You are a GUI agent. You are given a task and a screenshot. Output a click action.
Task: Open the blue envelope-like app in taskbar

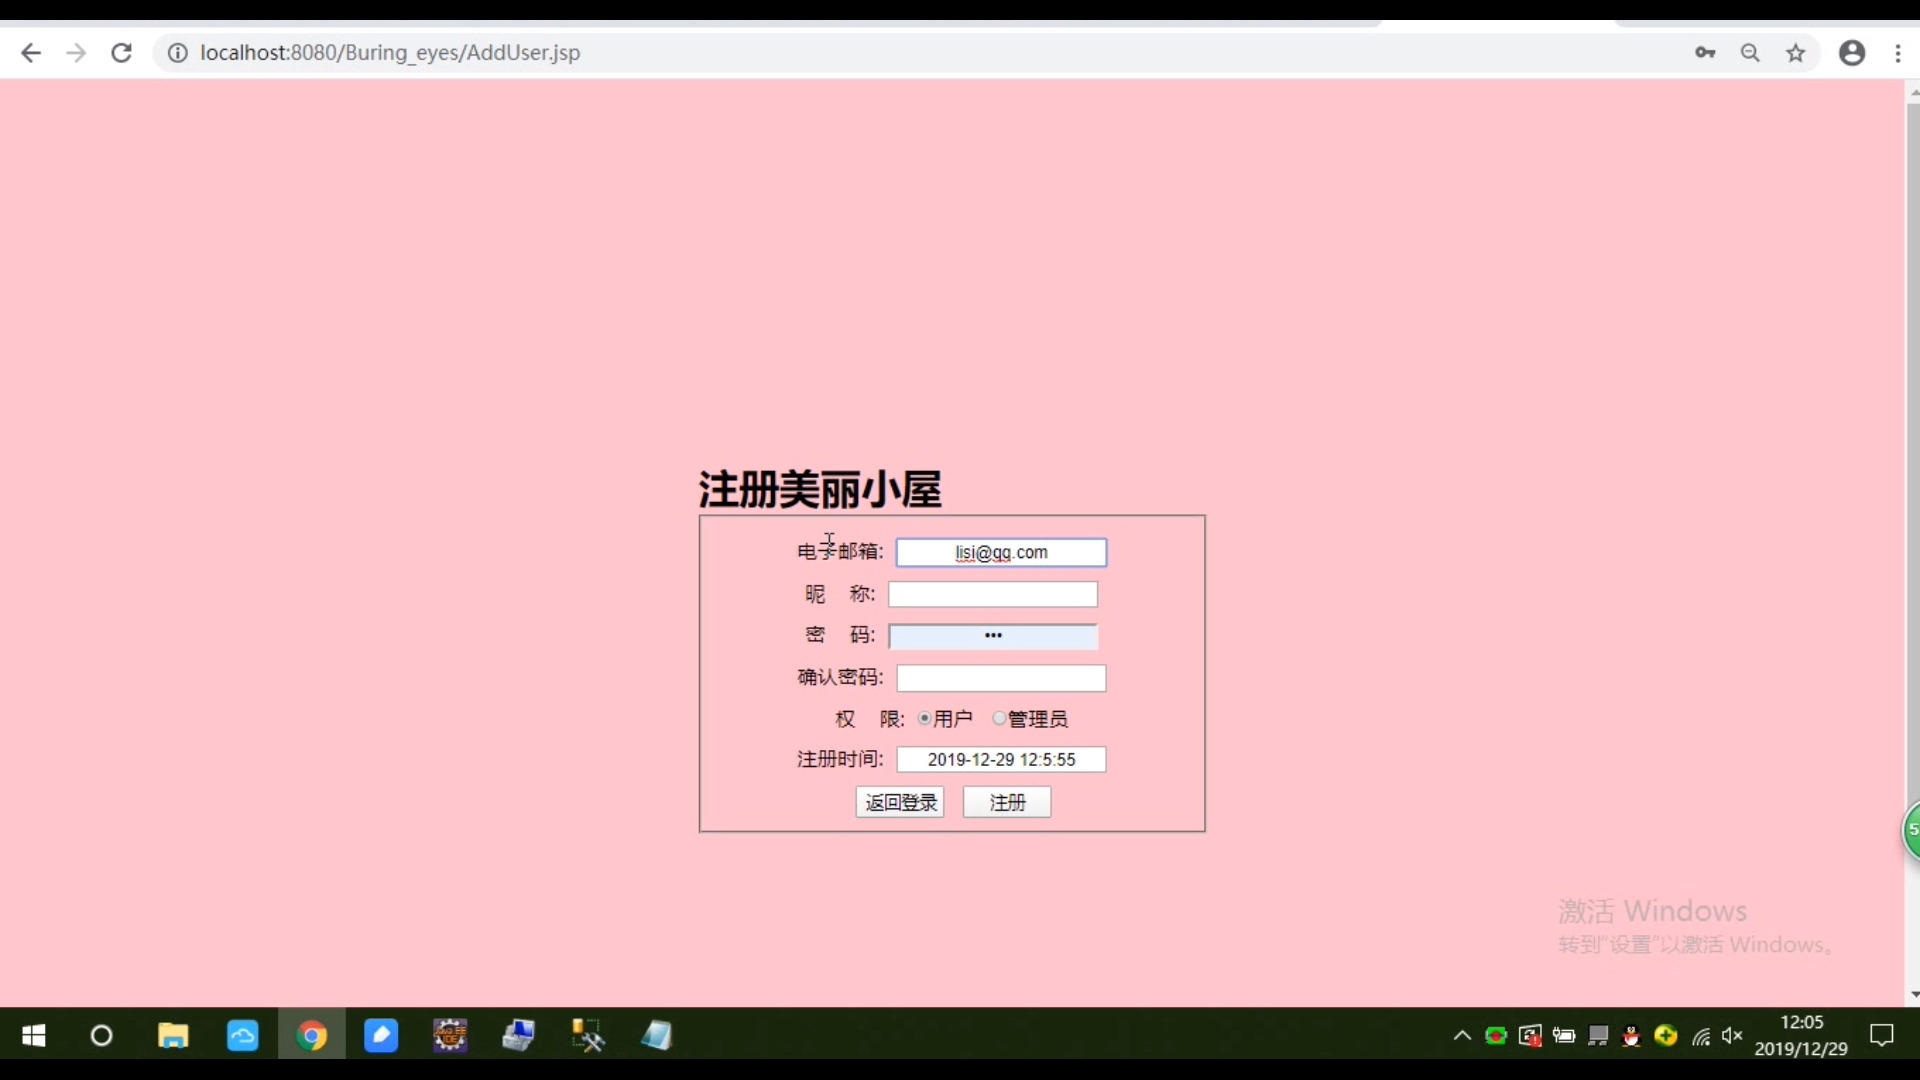pos(518,1036)
